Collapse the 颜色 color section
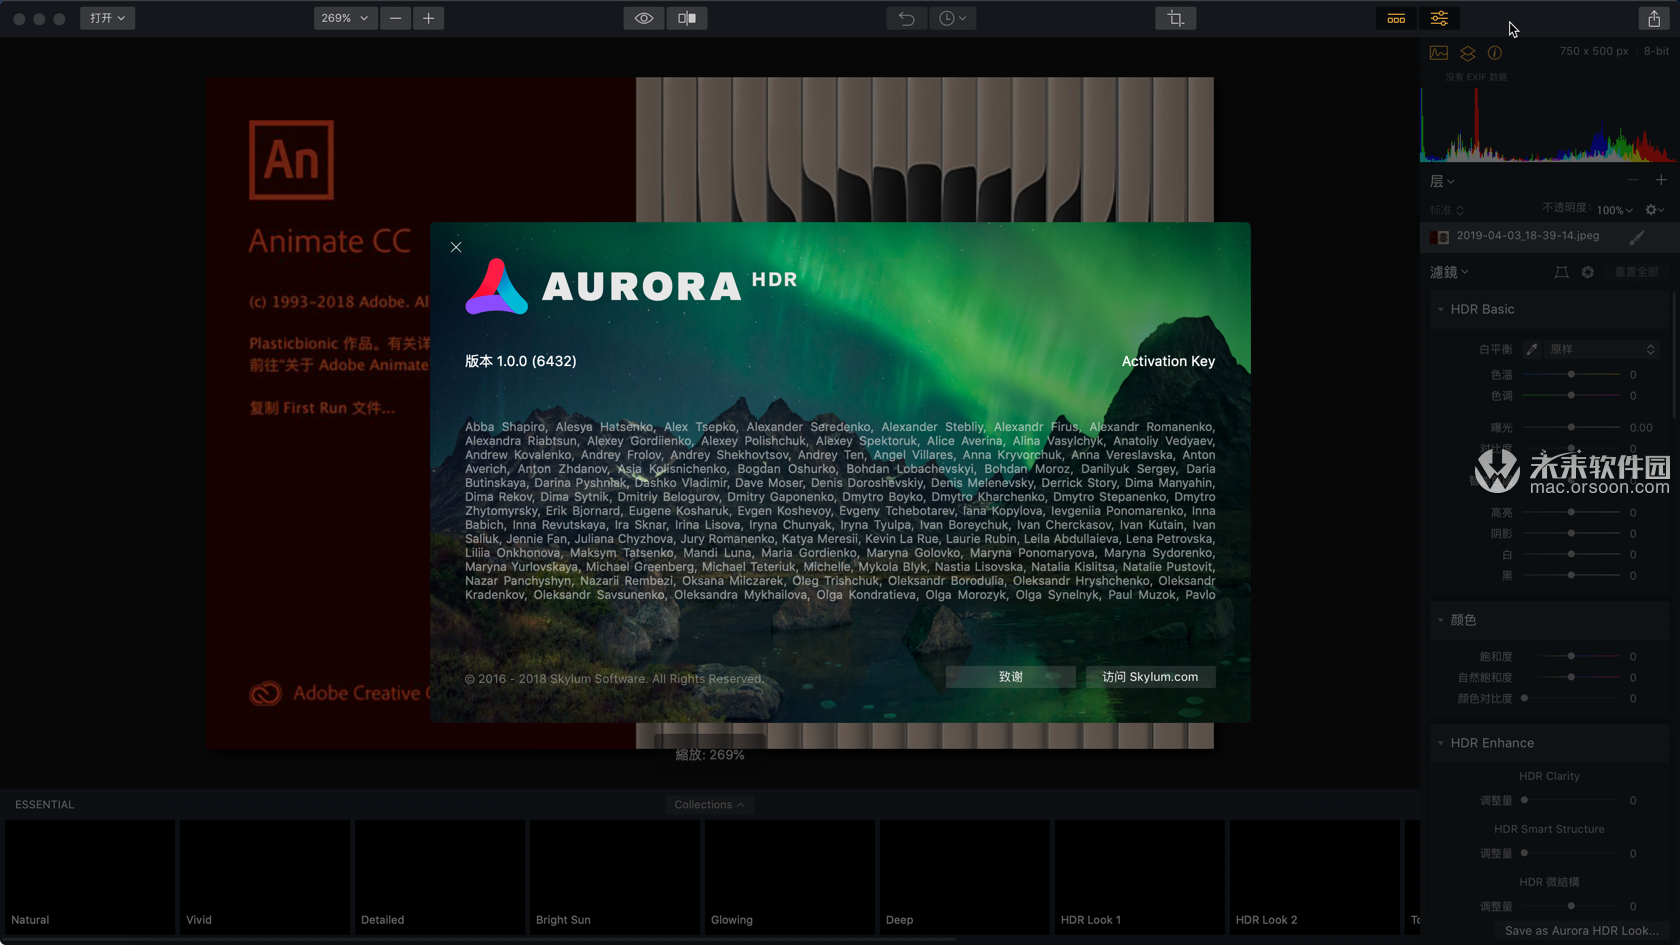The height and width of the screenshot is (945, 1680). [1441, 620]
